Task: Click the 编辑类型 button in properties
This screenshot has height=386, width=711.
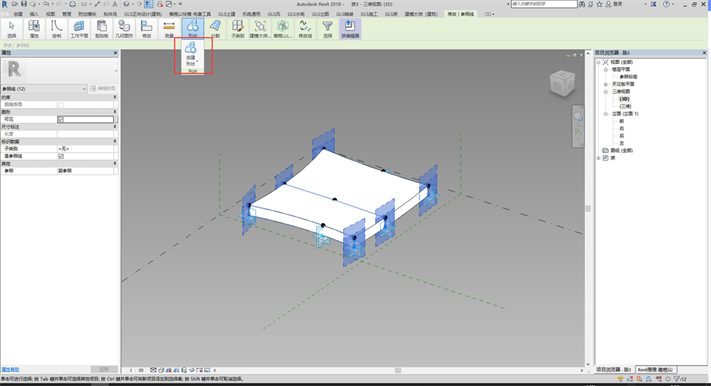Action: [103, 88]
